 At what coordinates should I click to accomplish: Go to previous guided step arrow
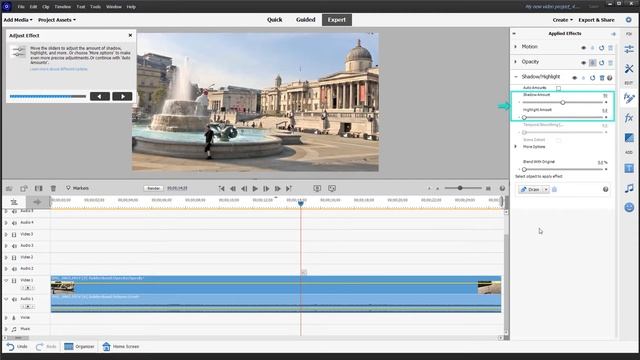(x=100, y=96)
